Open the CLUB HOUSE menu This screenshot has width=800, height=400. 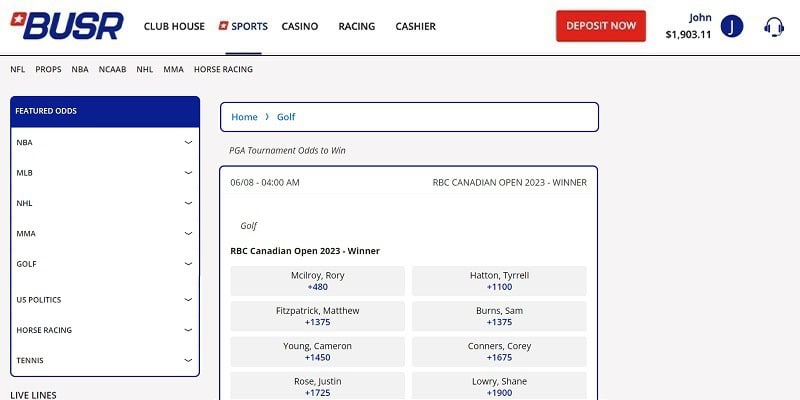point(174,26)
